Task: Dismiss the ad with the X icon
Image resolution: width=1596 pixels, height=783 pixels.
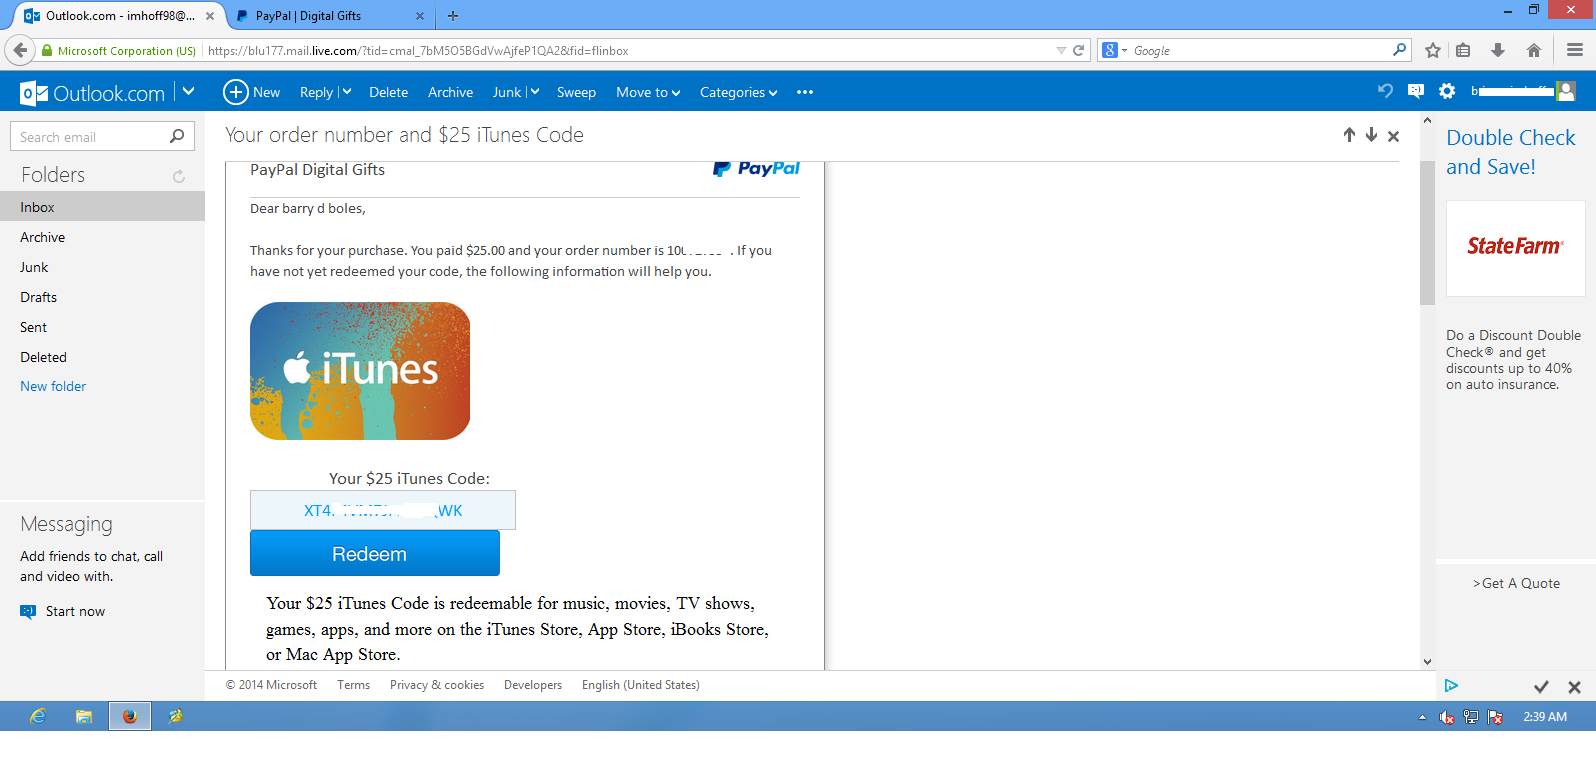Action: click(1574, 687)
